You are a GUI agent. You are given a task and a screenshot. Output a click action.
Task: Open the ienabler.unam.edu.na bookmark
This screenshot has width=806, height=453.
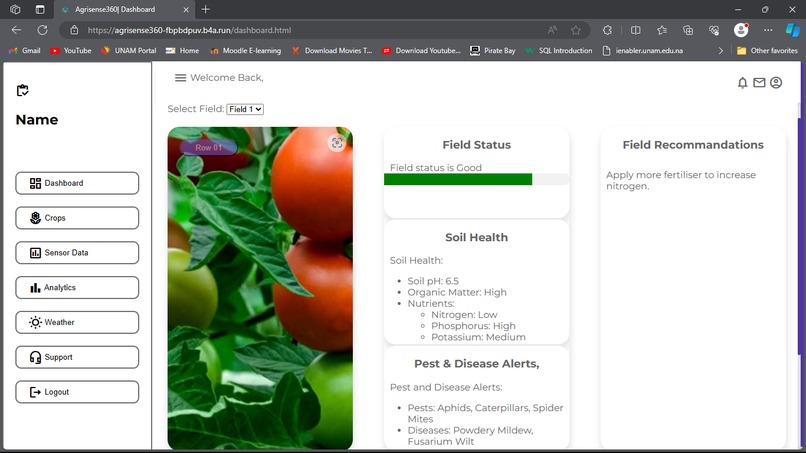(x=643, y=50)
